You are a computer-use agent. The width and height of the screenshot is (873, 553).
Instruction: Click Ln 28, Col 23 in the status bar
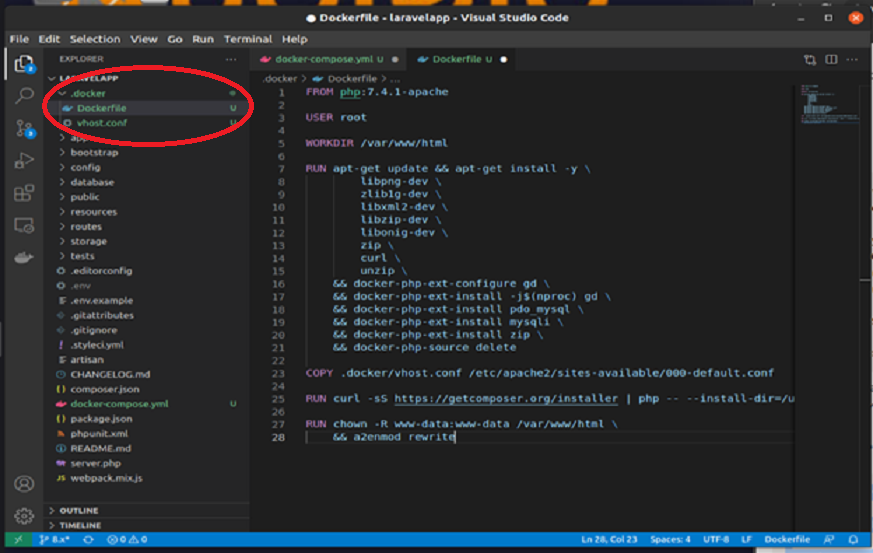(x=609, y=540)
